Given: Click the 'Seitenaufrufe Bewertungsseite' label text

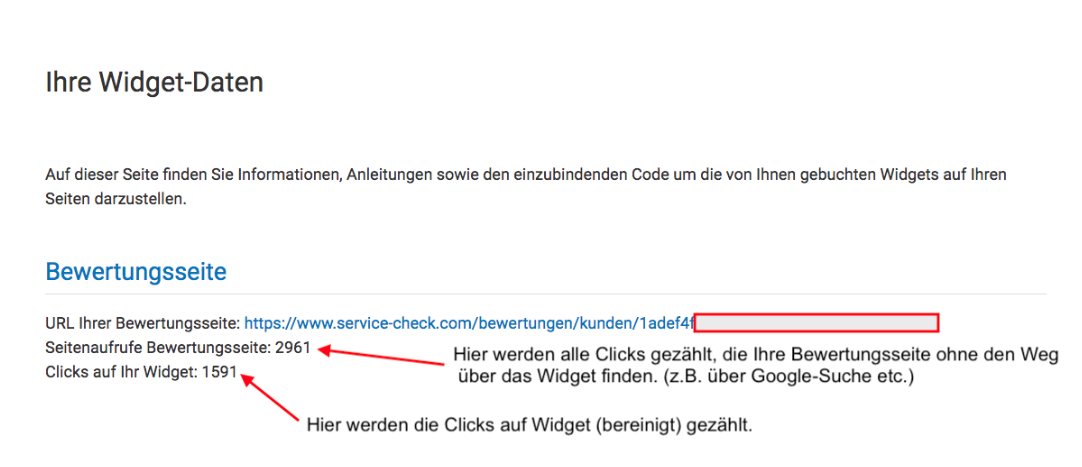Looking at the screenshot, I should coord(157,348).
